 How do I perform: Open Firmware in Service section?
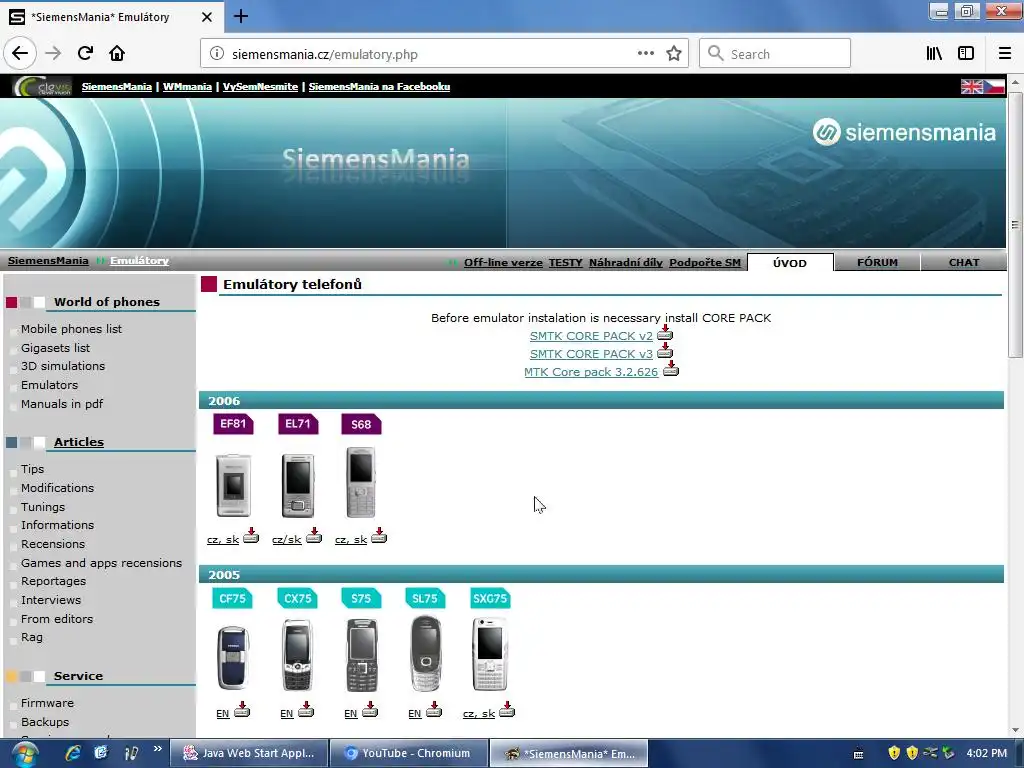47,703
